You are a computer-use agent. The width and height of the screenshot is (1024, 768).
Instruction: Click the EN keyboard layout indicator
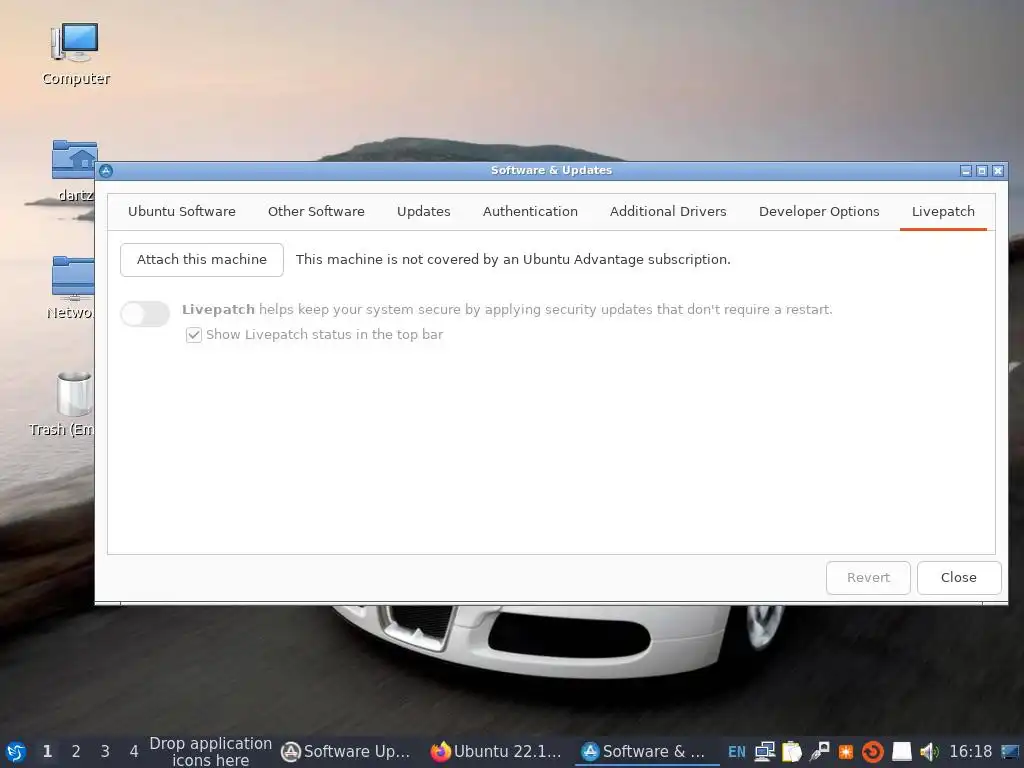click(737, 752)
